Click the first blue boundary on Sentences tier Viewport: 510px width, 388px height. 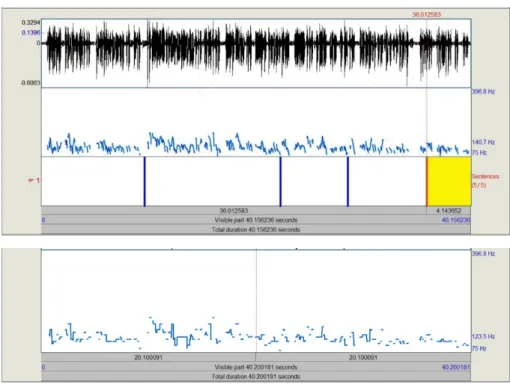pyautogui.click(x=145, y=181)
